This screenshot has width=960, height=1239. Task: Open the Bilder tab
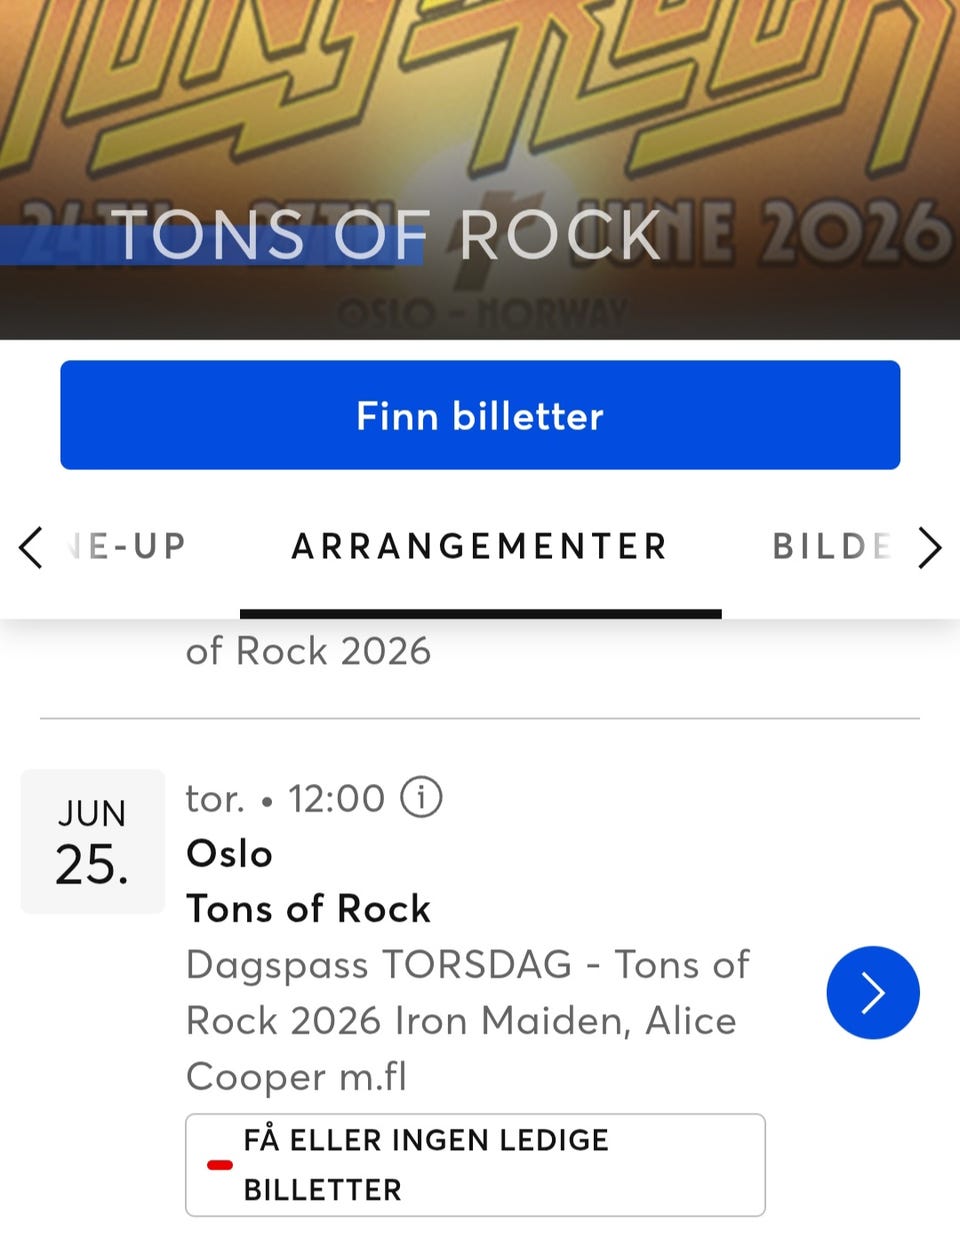coord(830,546)
